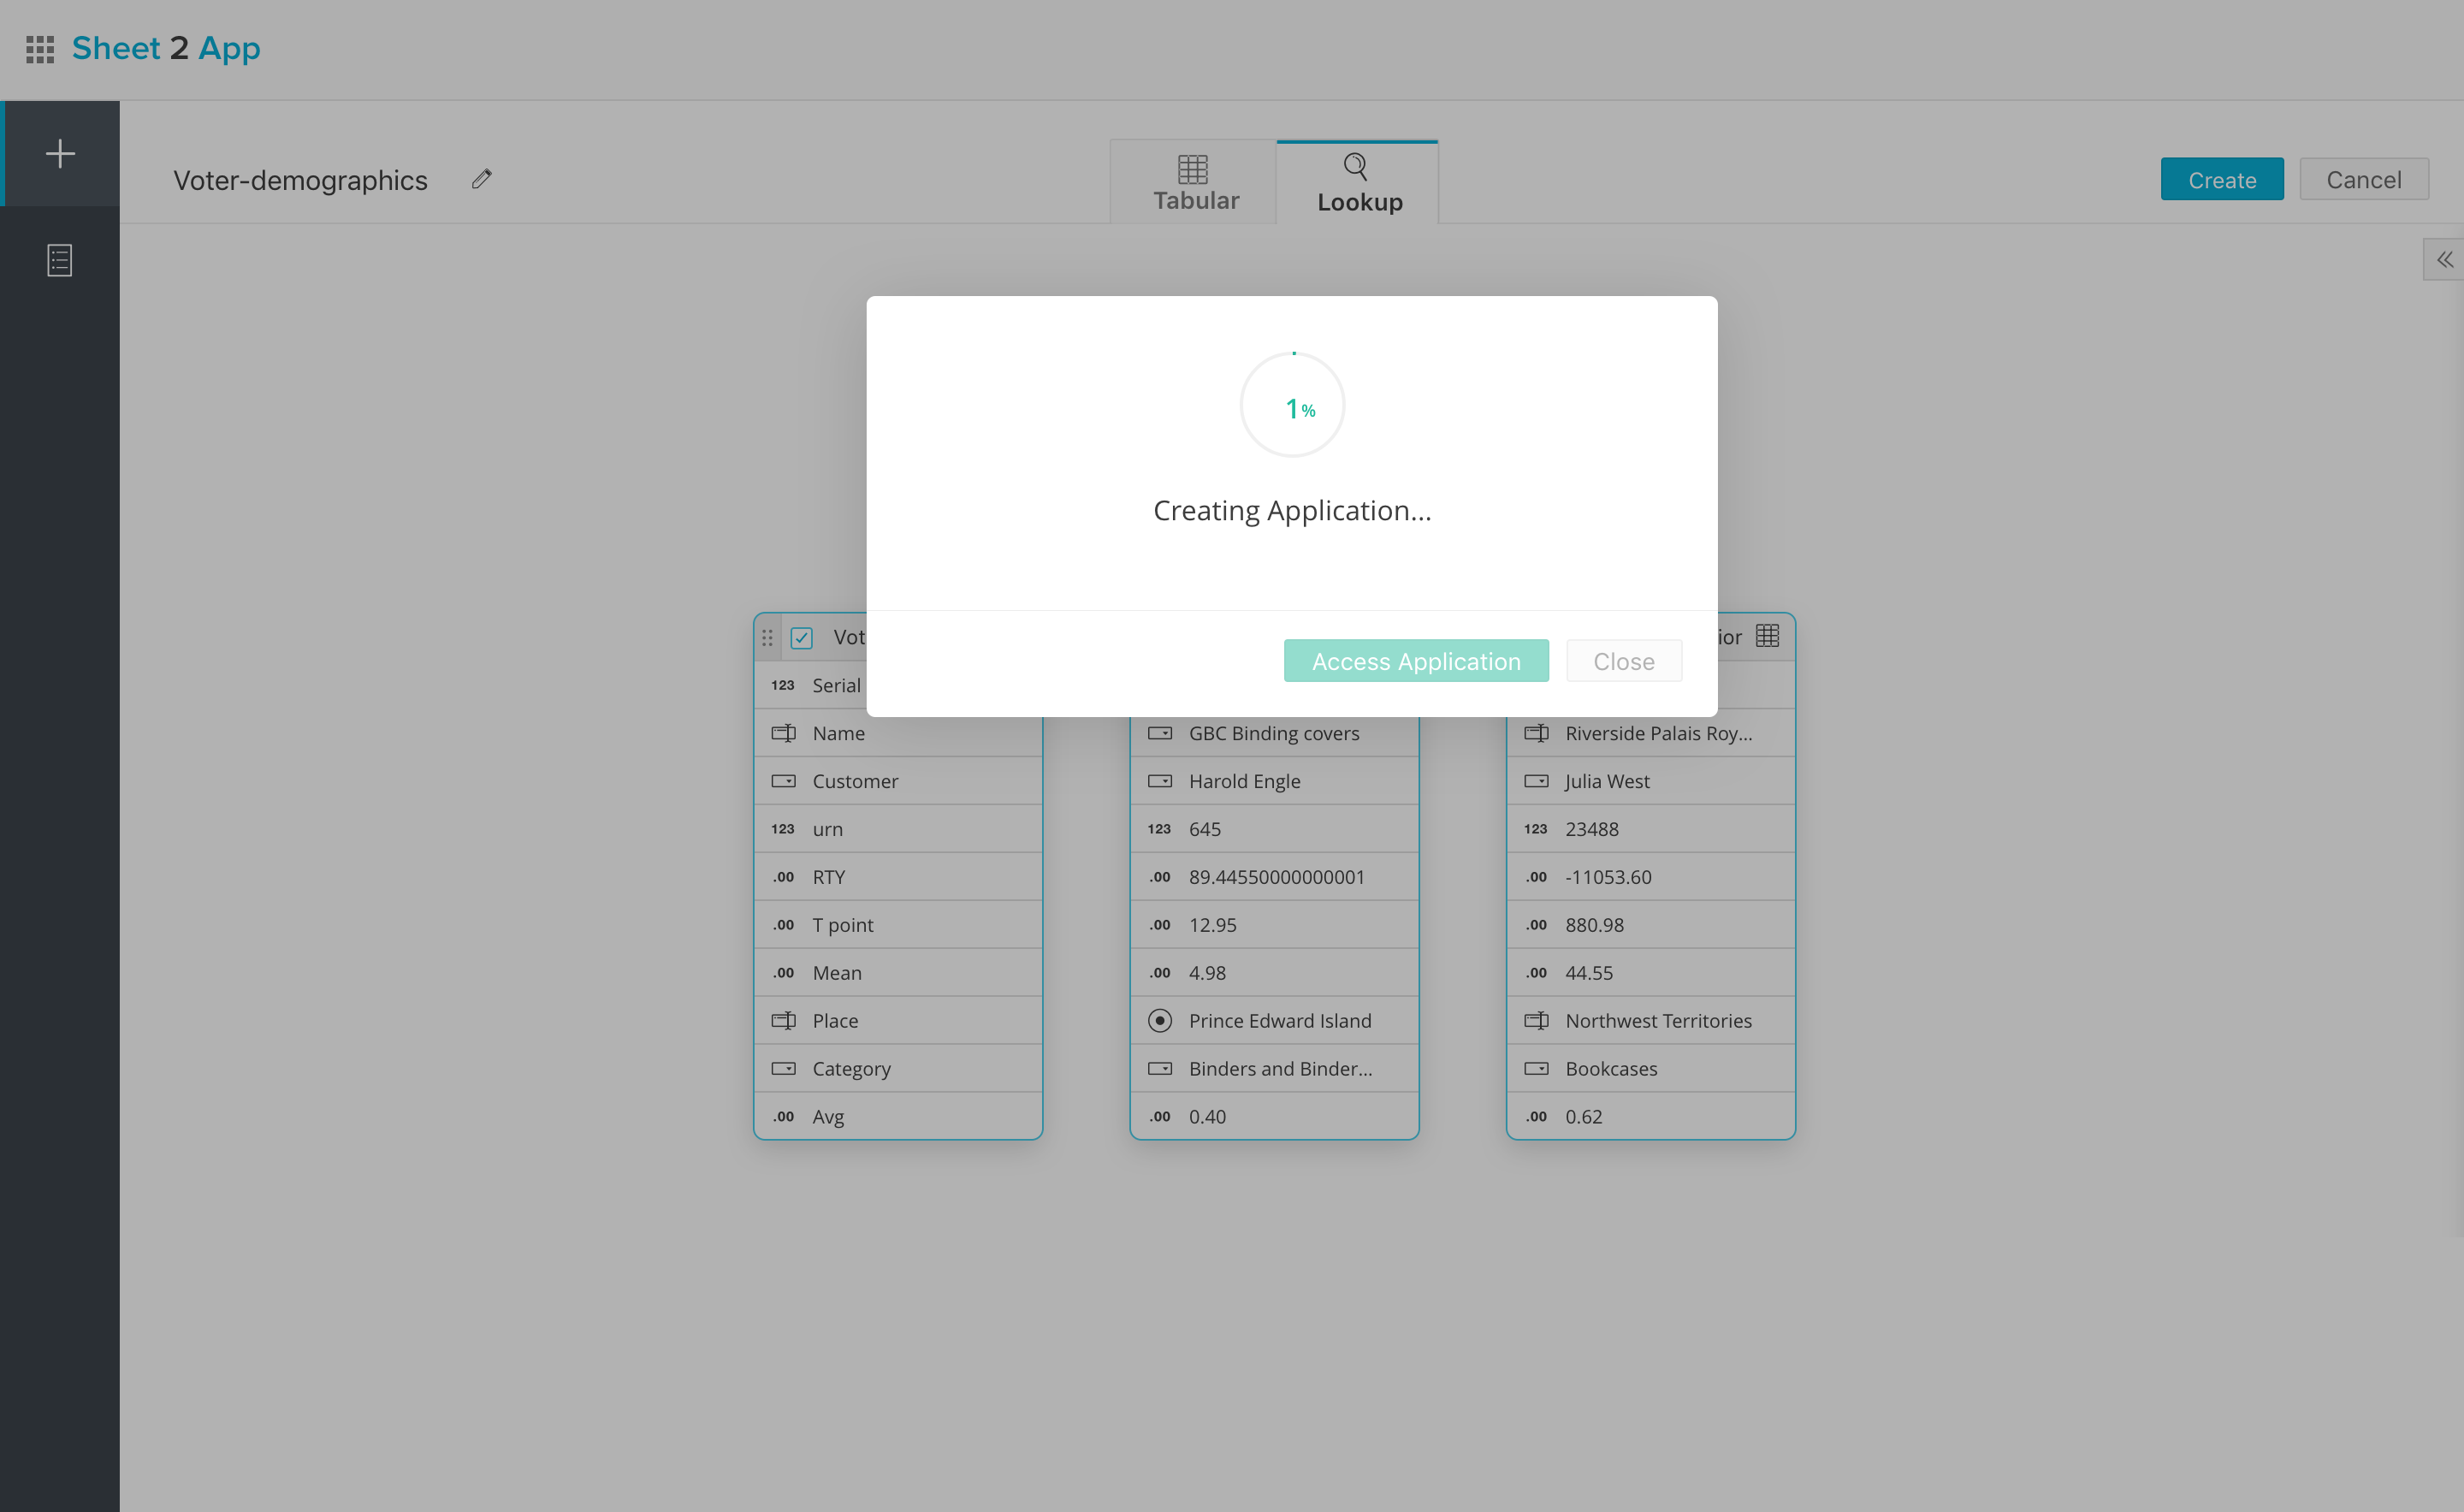Click the text field icon beside Riverside Palais Roy...

pyautogui.click(x=1537, y=733)
